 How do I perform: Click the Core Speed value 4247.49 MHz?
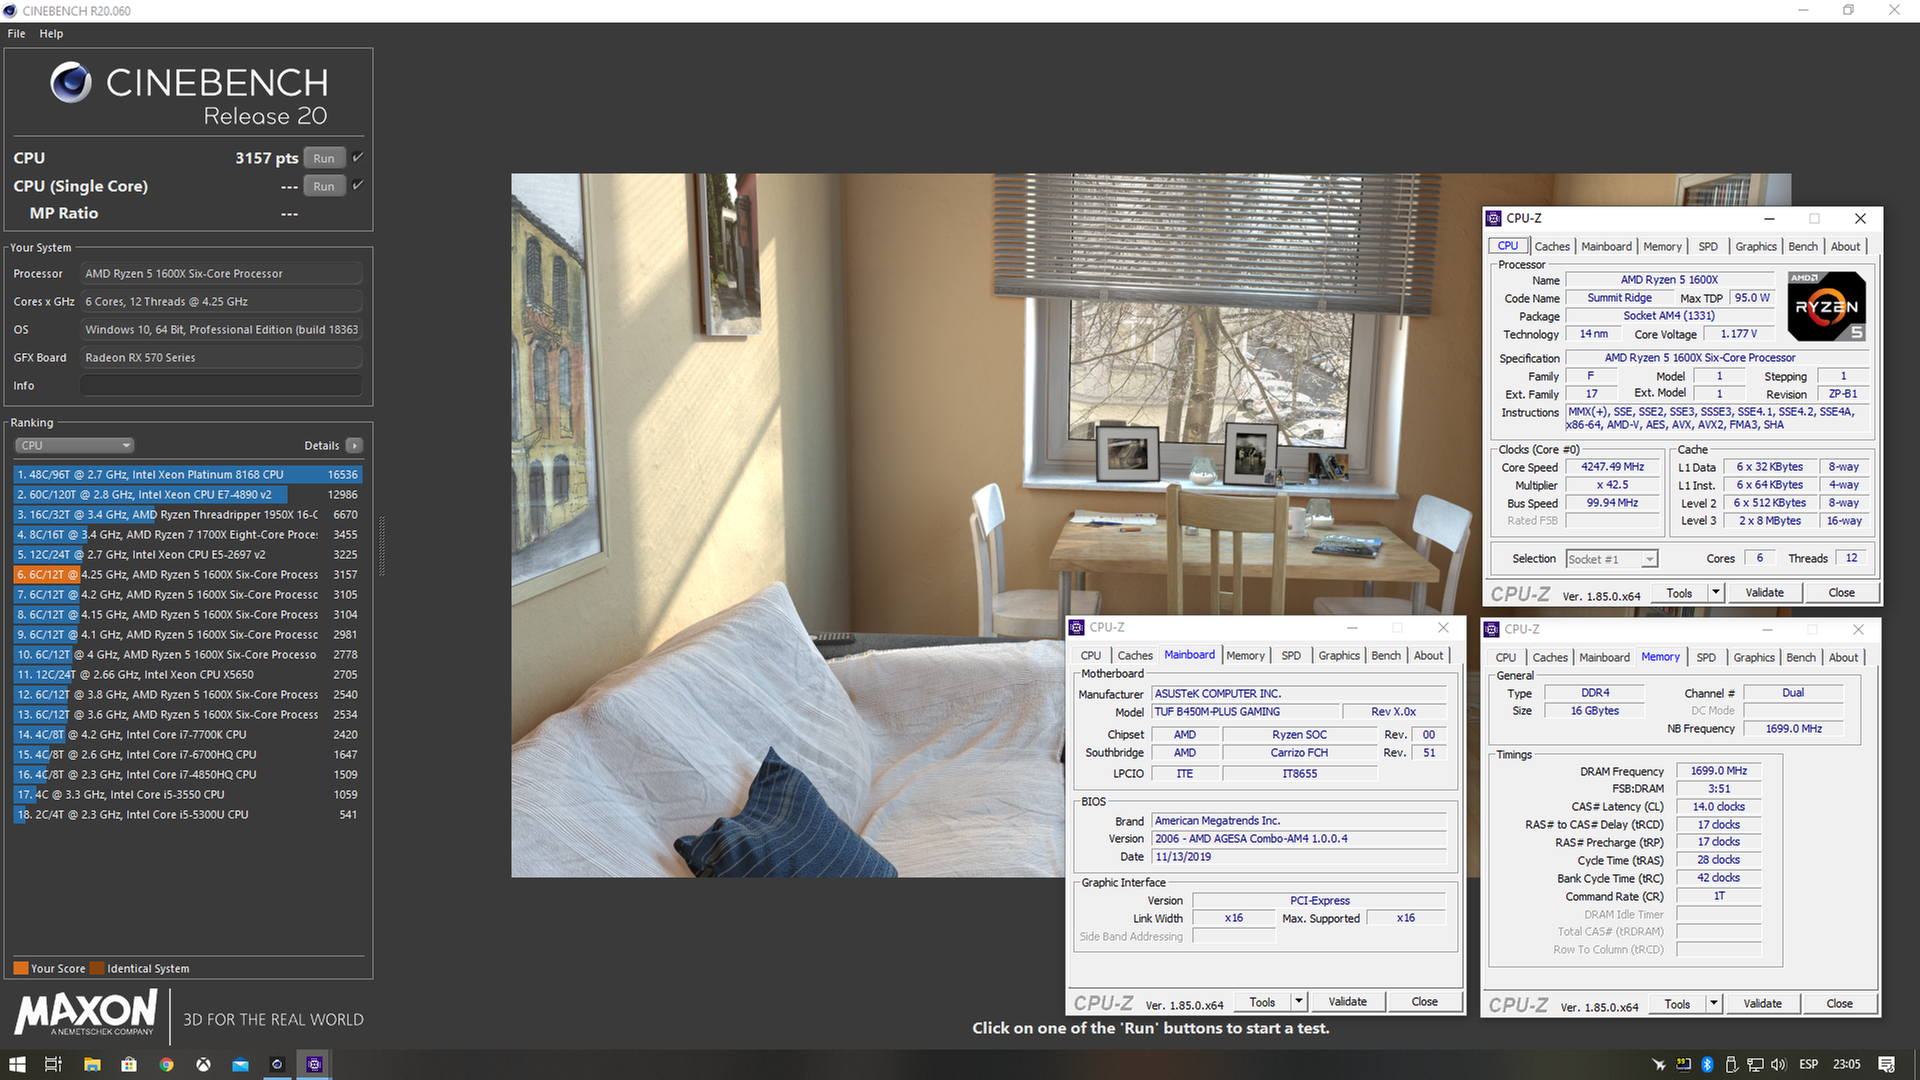(1612, 467)
